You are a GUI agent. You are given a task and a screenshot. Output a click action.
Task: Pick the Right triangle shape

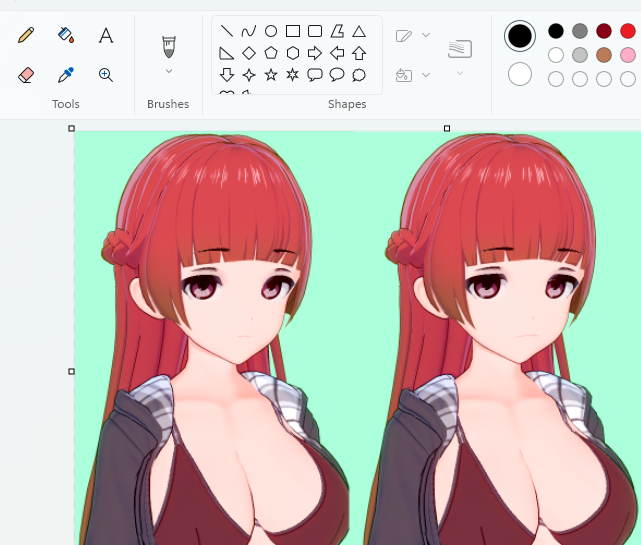click(226, 53)
